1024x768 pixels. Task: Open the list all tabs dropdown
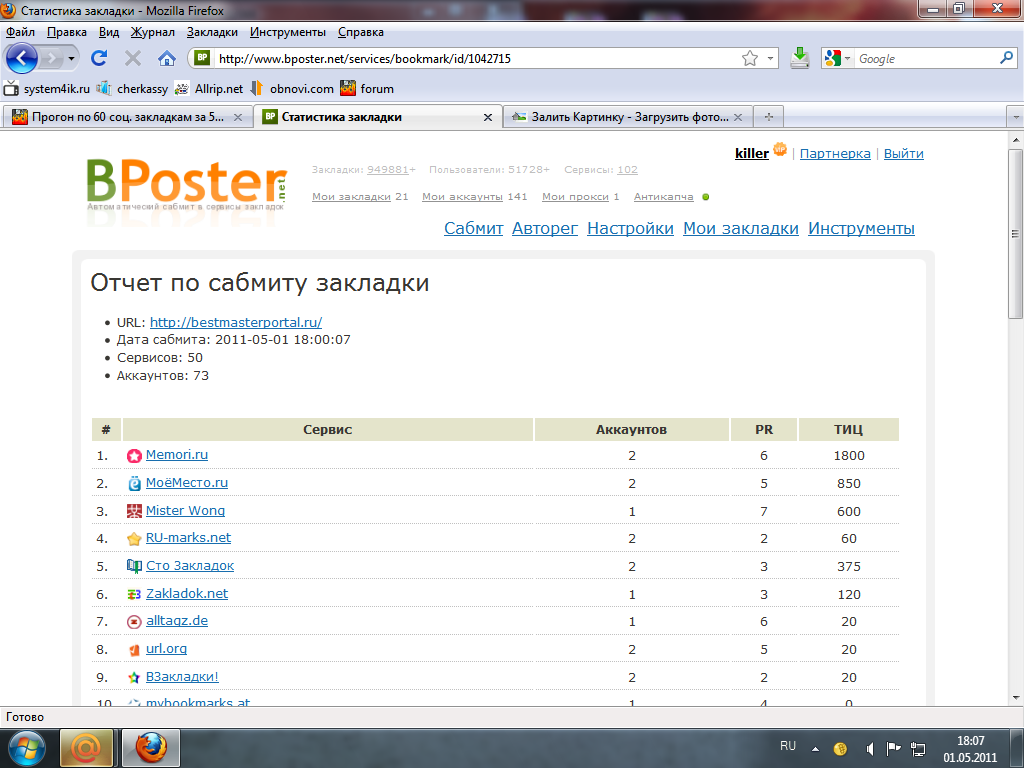click(x=1016, y=118)
